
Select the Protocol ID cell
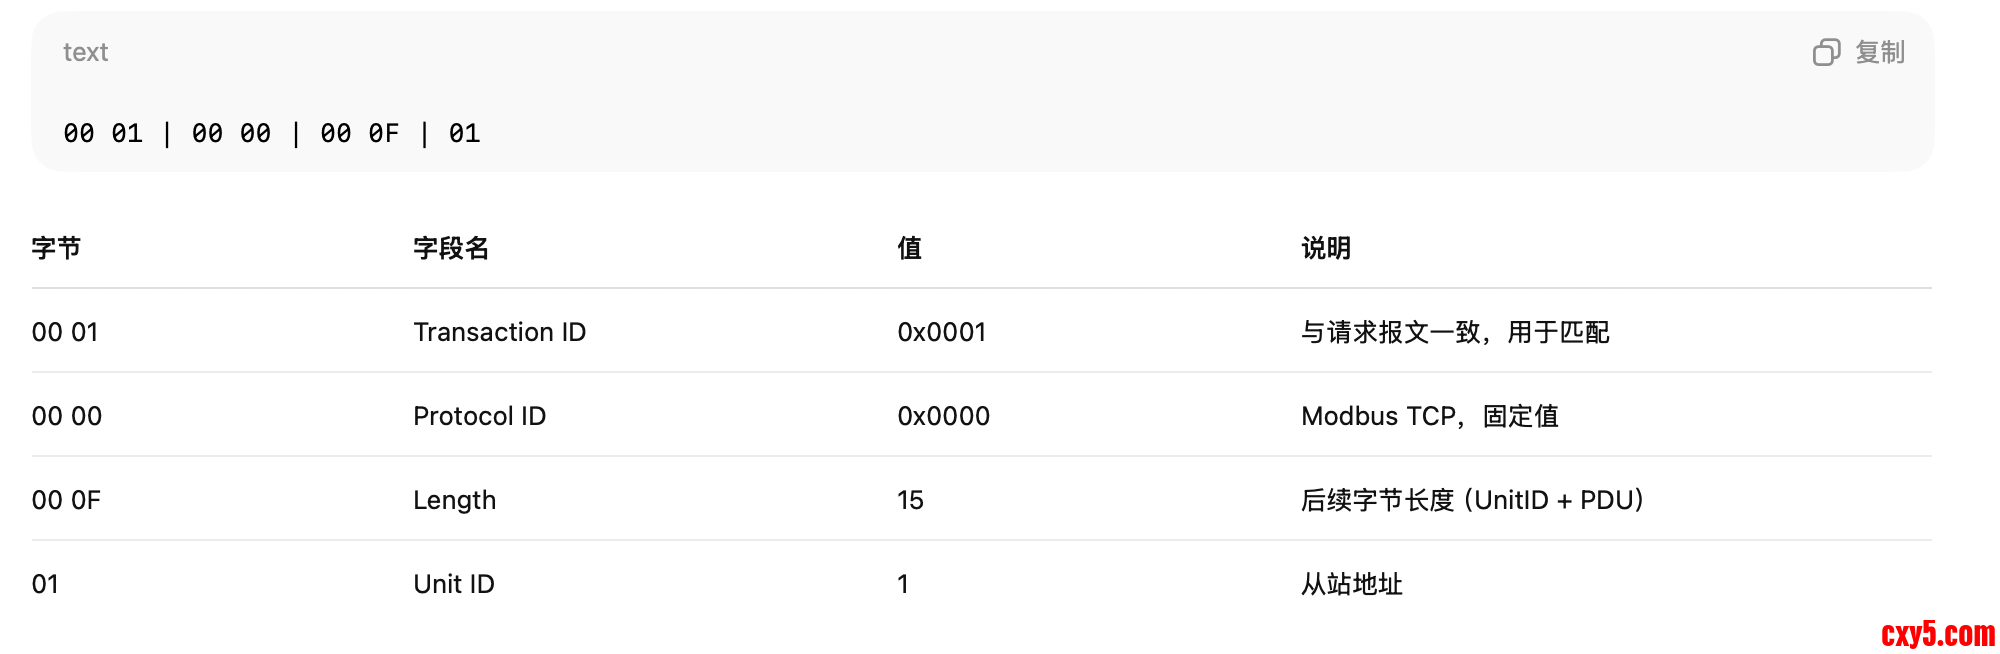click(479, 416)
